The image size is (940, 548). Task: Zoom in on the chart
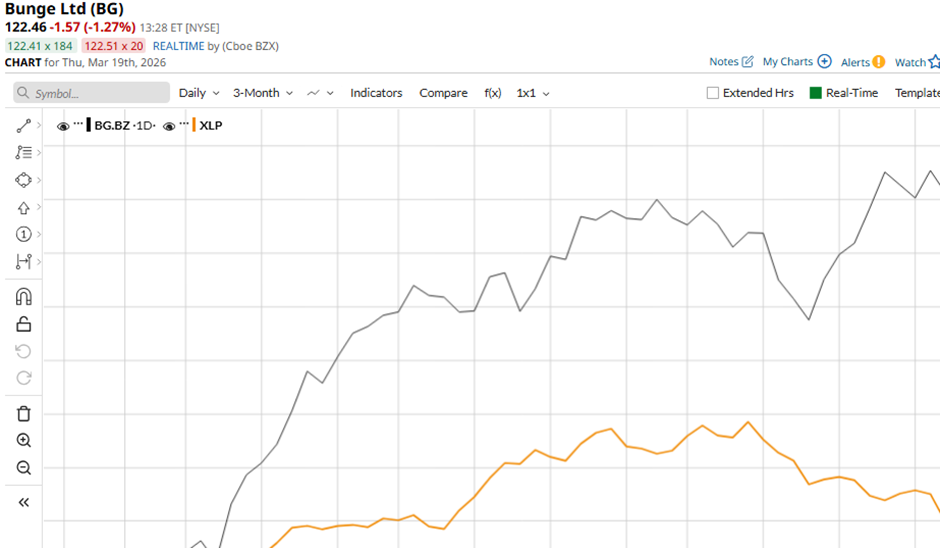point(23,441)
